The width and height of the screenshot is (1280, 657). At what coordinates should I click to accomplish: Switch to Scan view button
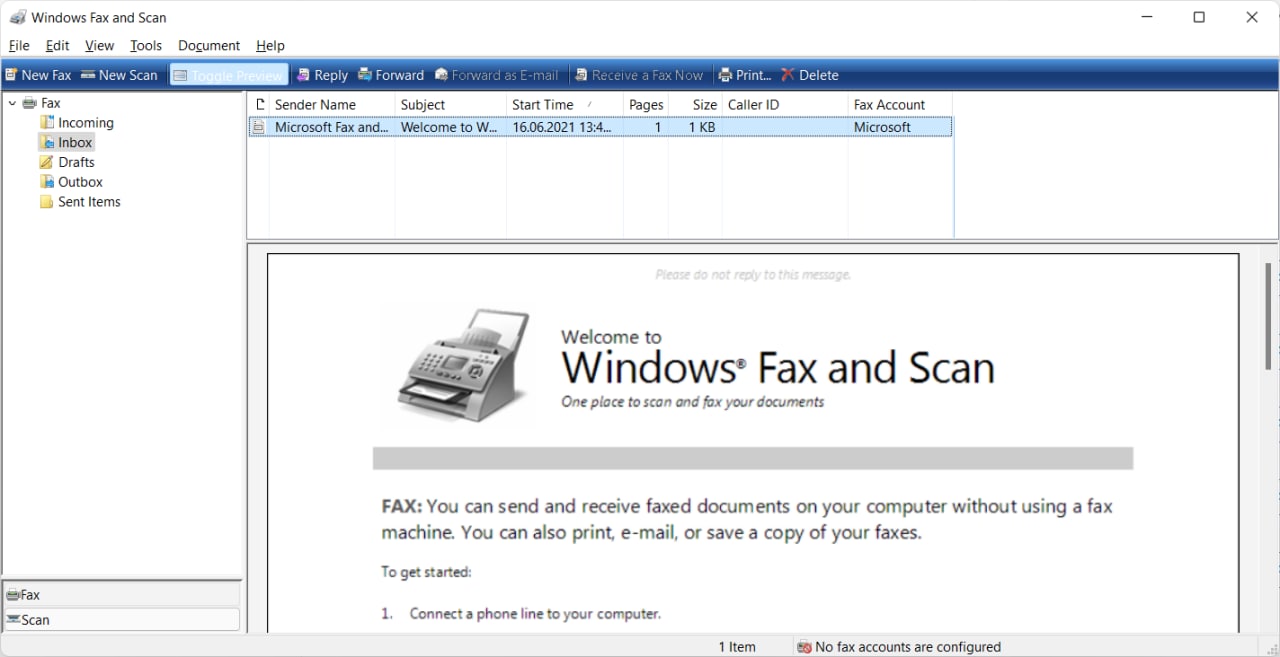pyautogui.click(x=122, y=620)
